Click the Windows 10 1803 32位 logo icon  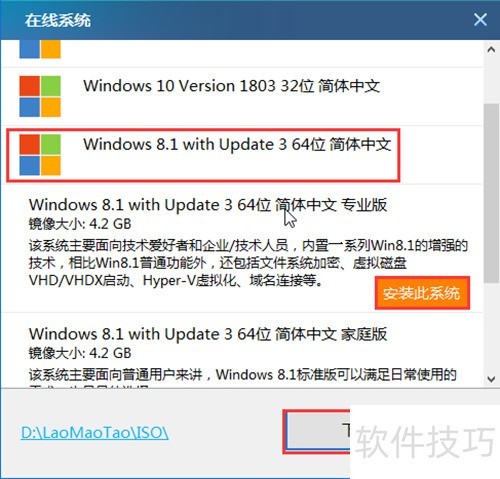[40, 96]
